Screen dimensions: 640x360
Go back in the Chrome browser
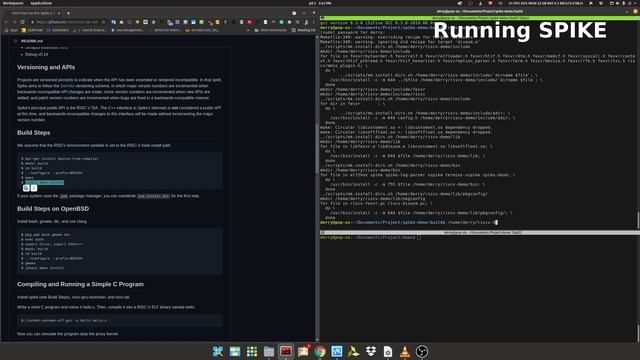[6, 22]
